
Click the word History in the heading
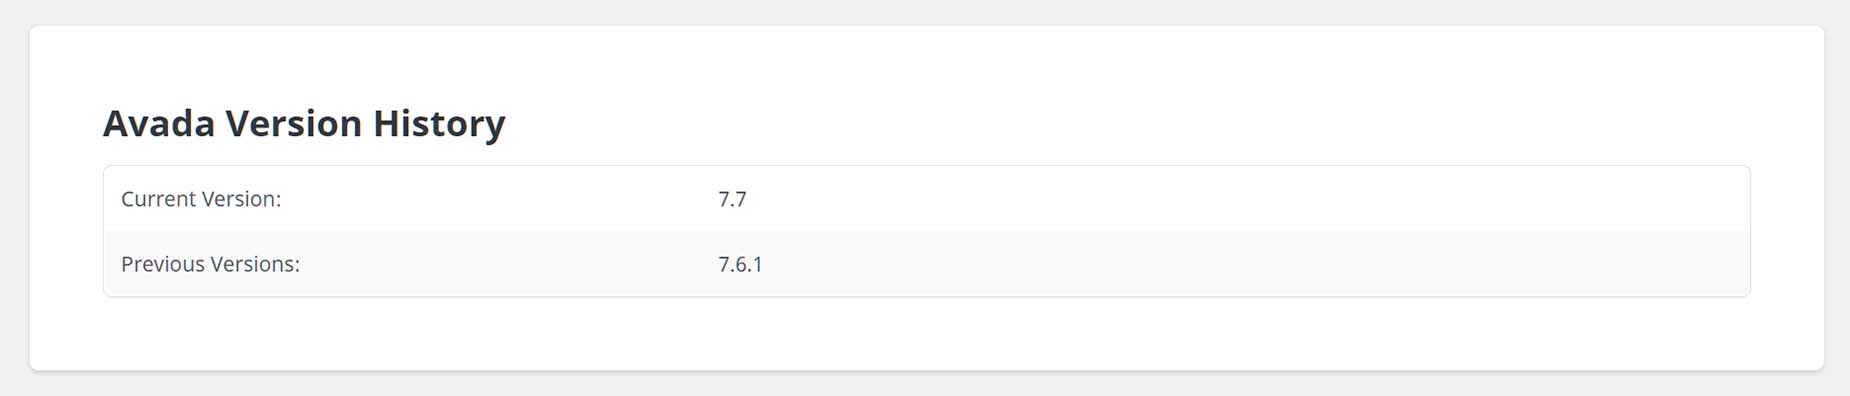click(439, 125)
